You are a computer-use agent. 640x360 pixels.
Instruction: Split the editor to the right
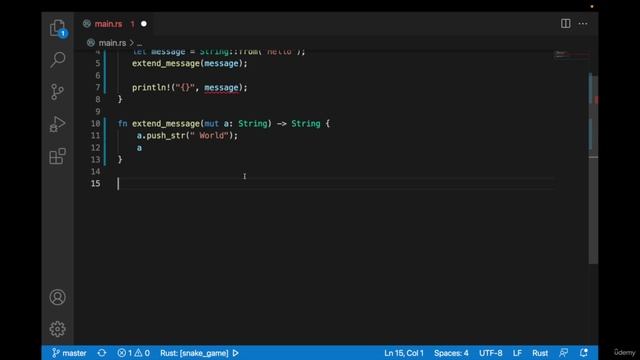[x=565, y=24]
